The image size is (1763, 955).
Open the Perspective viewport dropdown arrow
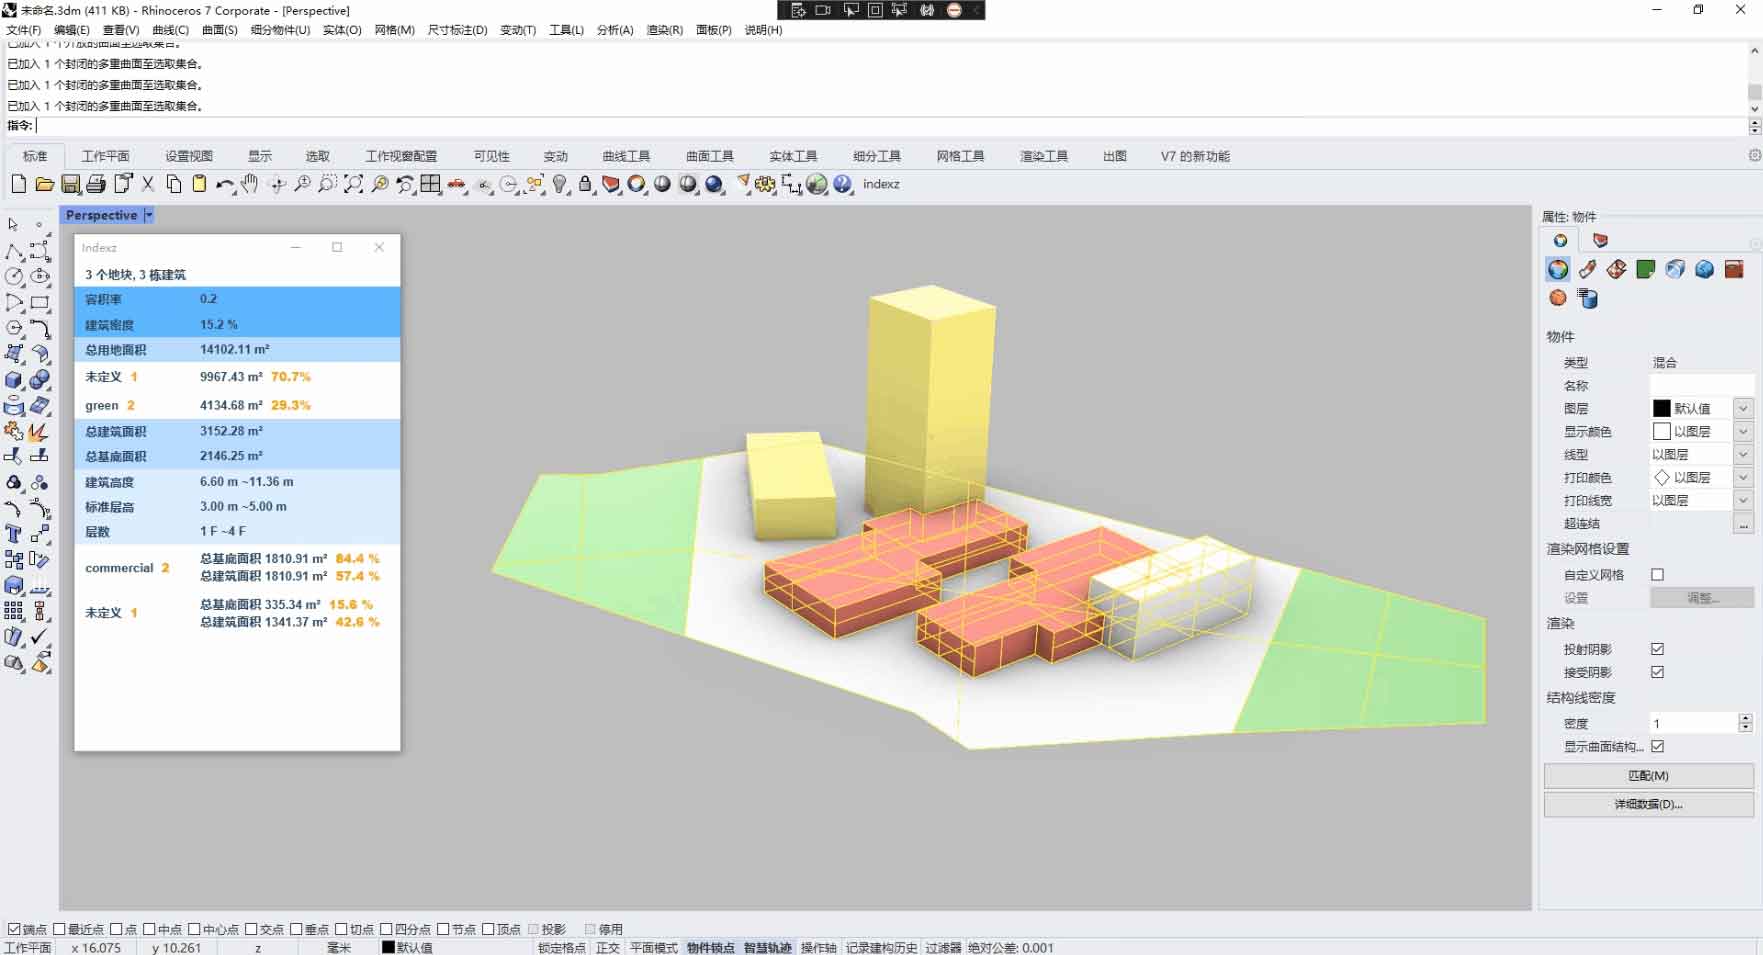(x=149, y=215)
